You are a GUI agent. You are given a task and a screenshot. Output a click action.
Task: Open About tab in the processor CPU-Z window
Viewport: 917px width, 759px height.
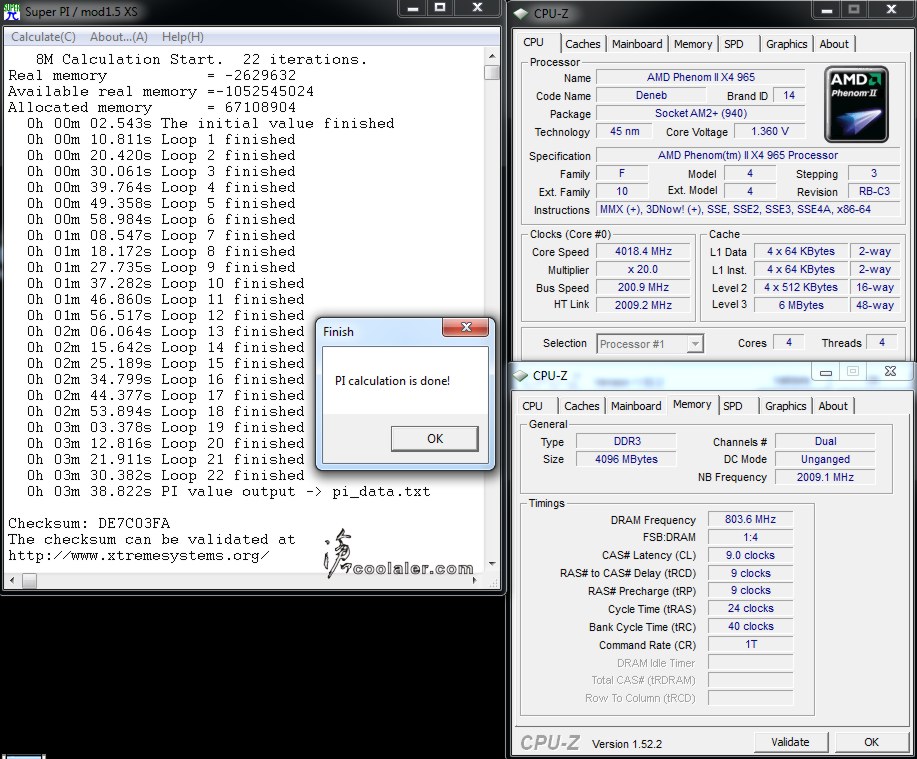pos(834,44)
